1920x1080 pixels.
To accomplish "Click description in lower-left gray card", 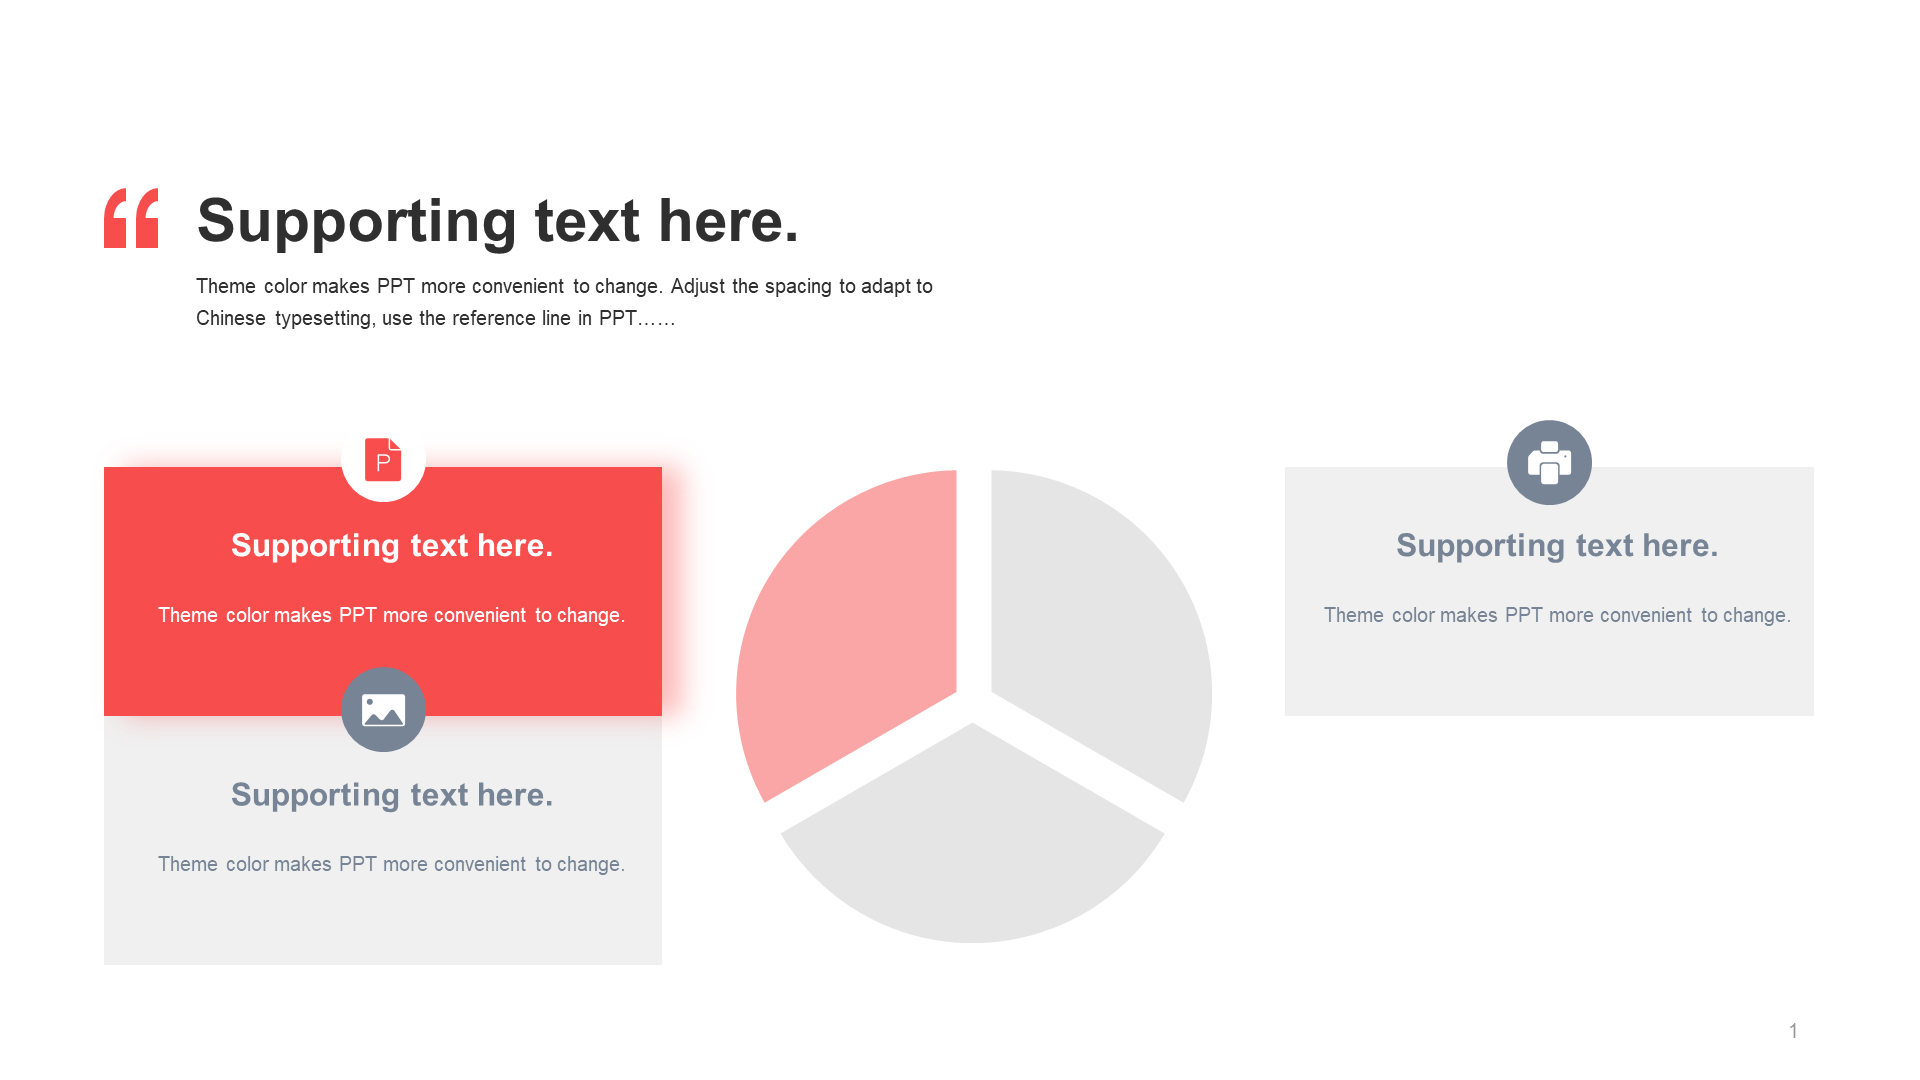I will click(391, 864).
